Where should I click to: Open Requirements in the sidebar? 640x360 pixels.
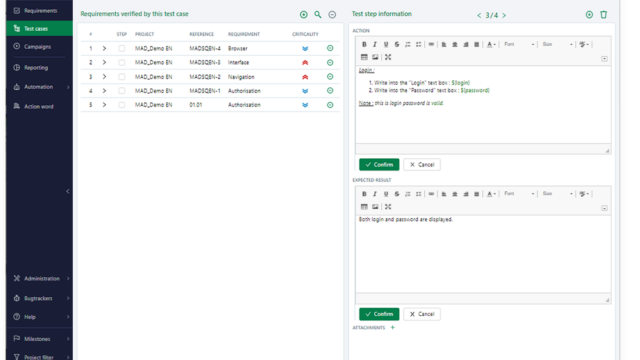pyautogui.click(x=40, y=11)
